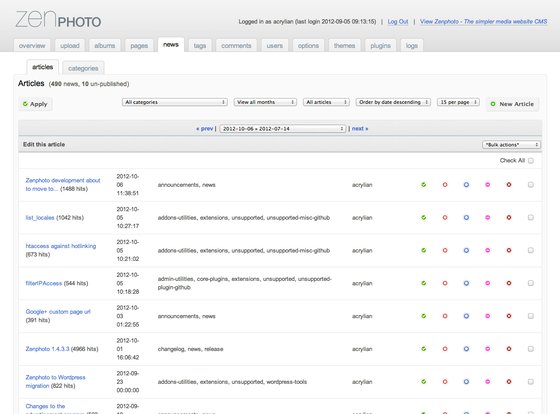
Task: Select checkbox in list_locales row
Action: [x=531, y=218]
